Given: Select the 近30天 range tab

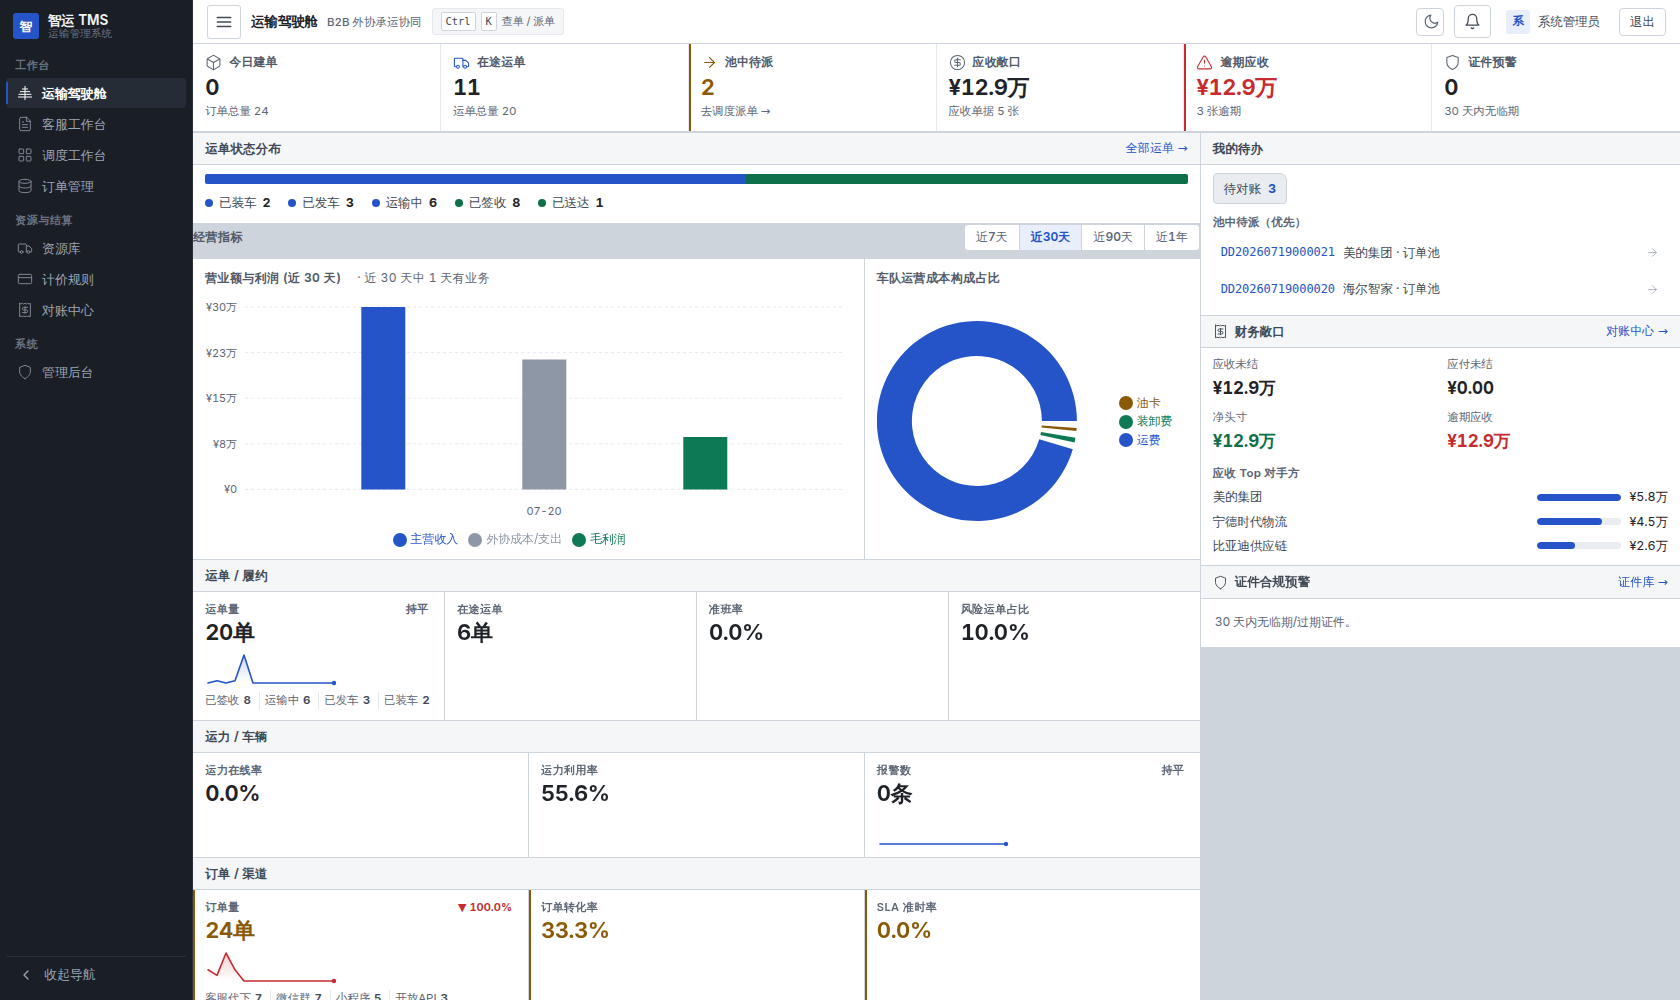Looking at the screenshot, I should (1050, 237).
